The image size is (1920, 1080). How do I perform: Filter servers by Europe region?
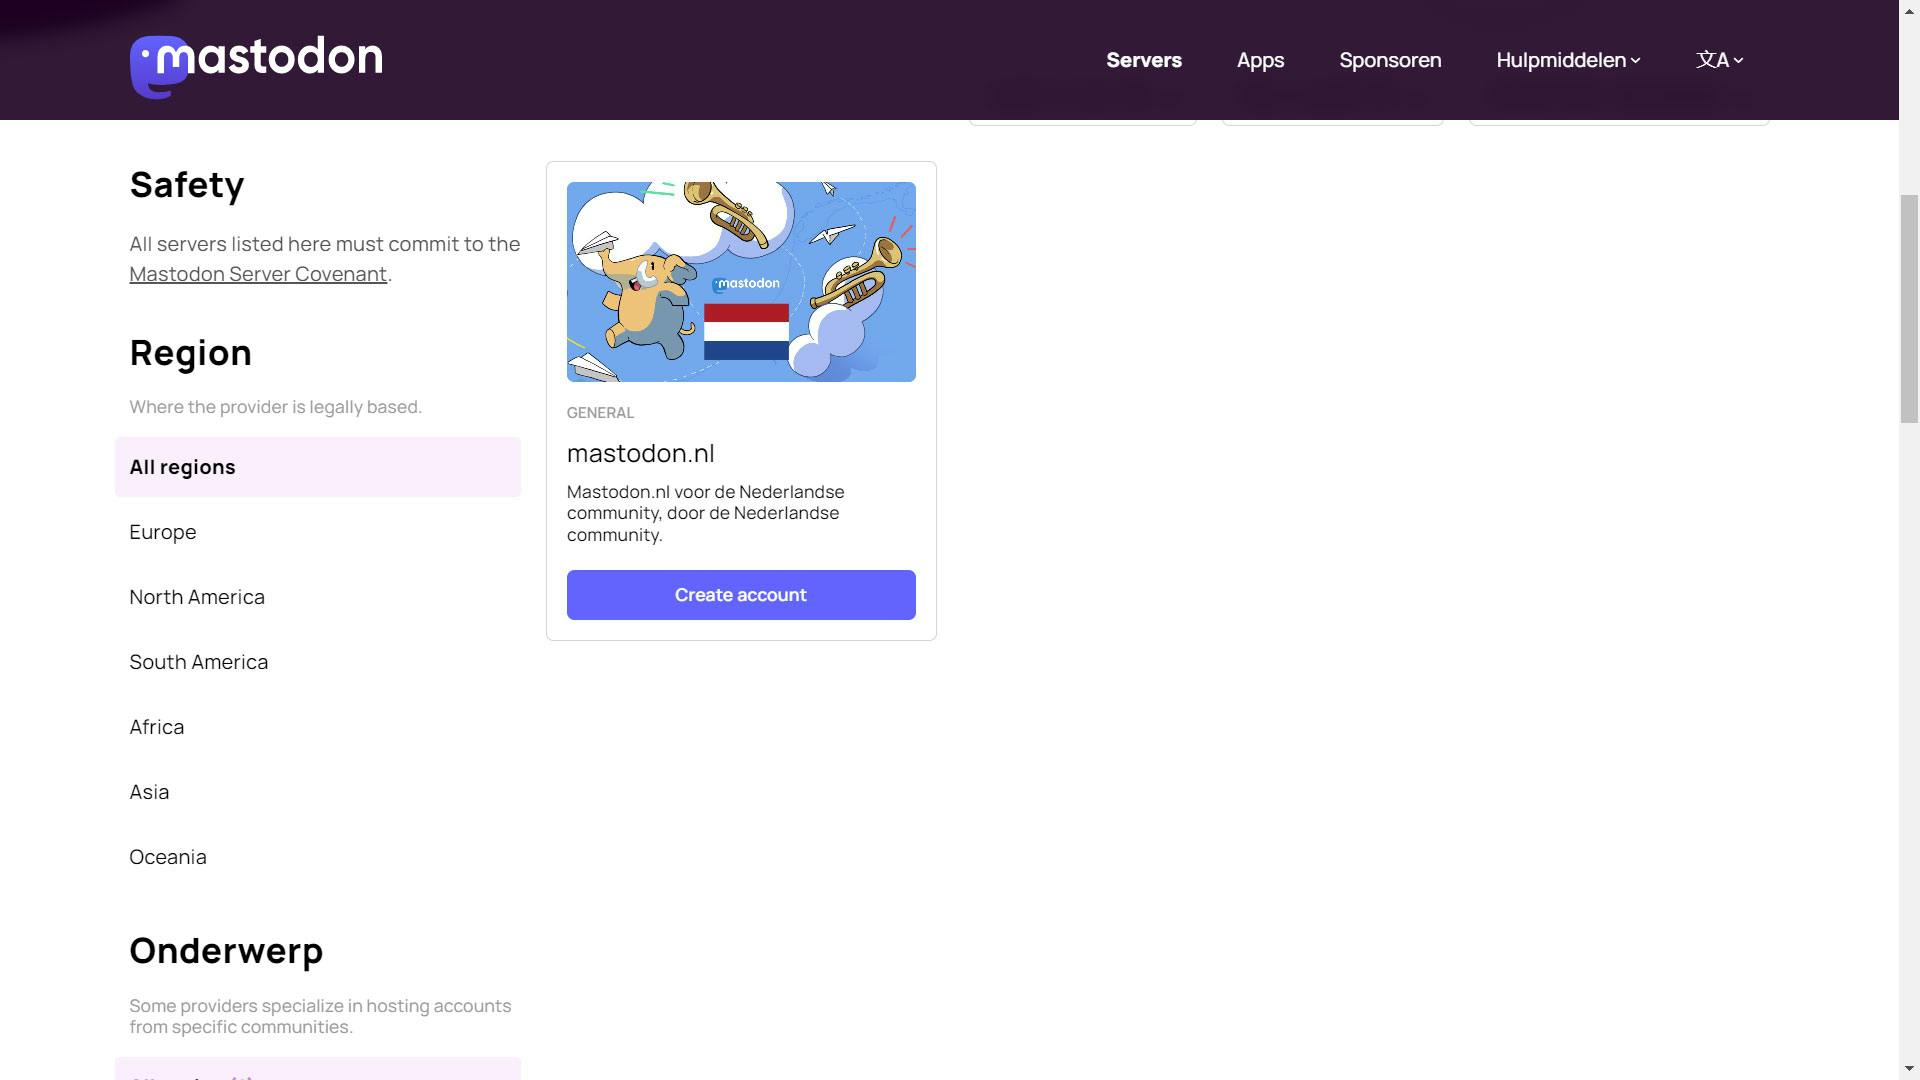click(163, 532)
